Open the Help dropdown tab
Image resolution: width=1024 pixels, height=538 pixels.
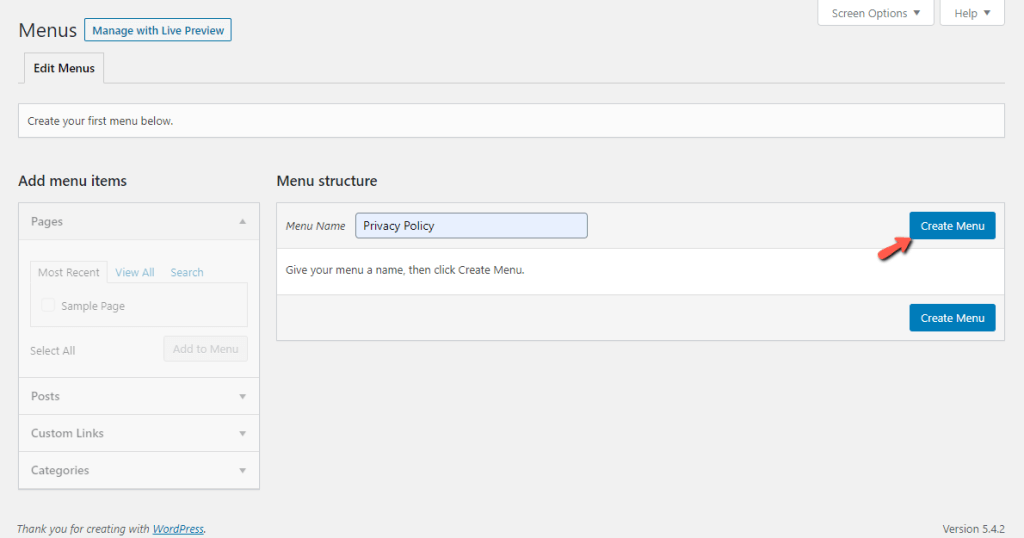pyautogui.click(x=972, y=13)
